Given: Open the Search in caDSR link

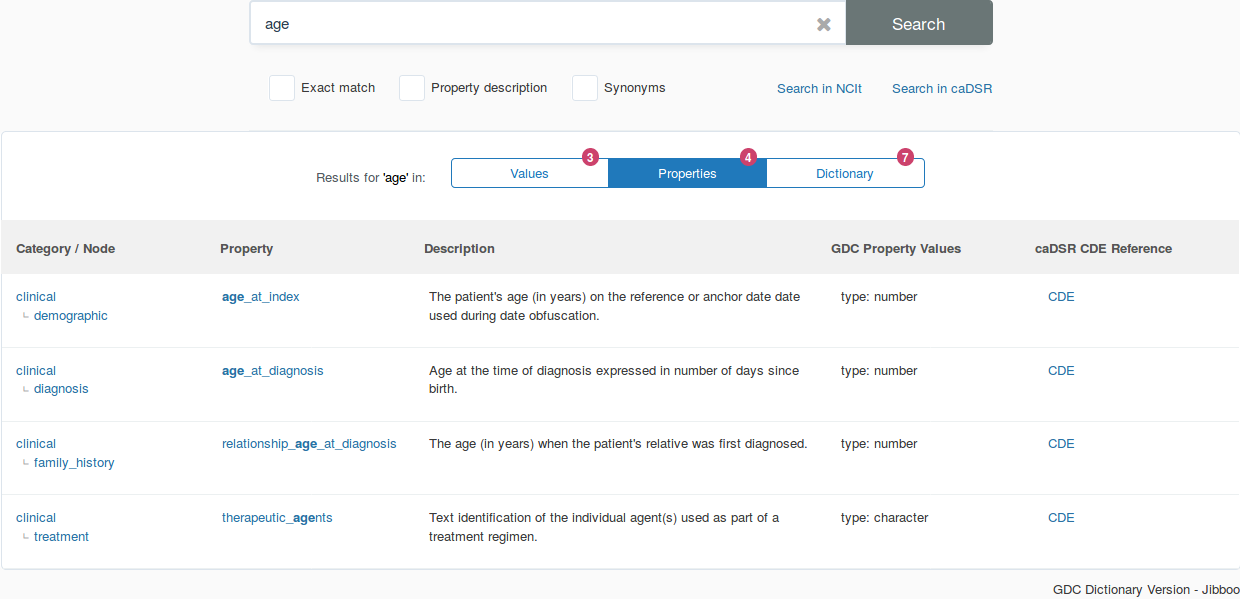Looking at the screenshot, I should coord(941,89).
